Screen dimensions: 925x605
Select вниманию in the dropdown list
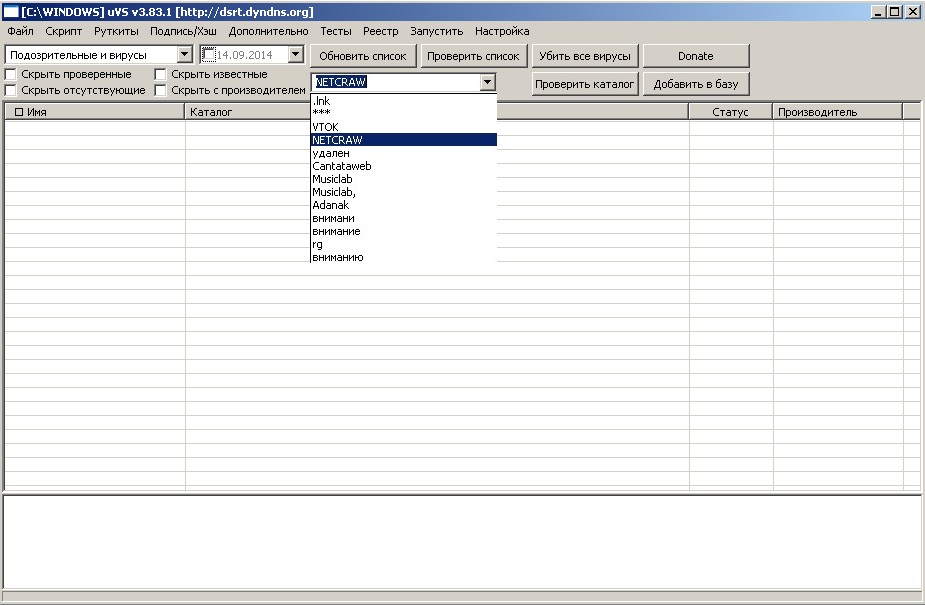(x=404, y=257)
